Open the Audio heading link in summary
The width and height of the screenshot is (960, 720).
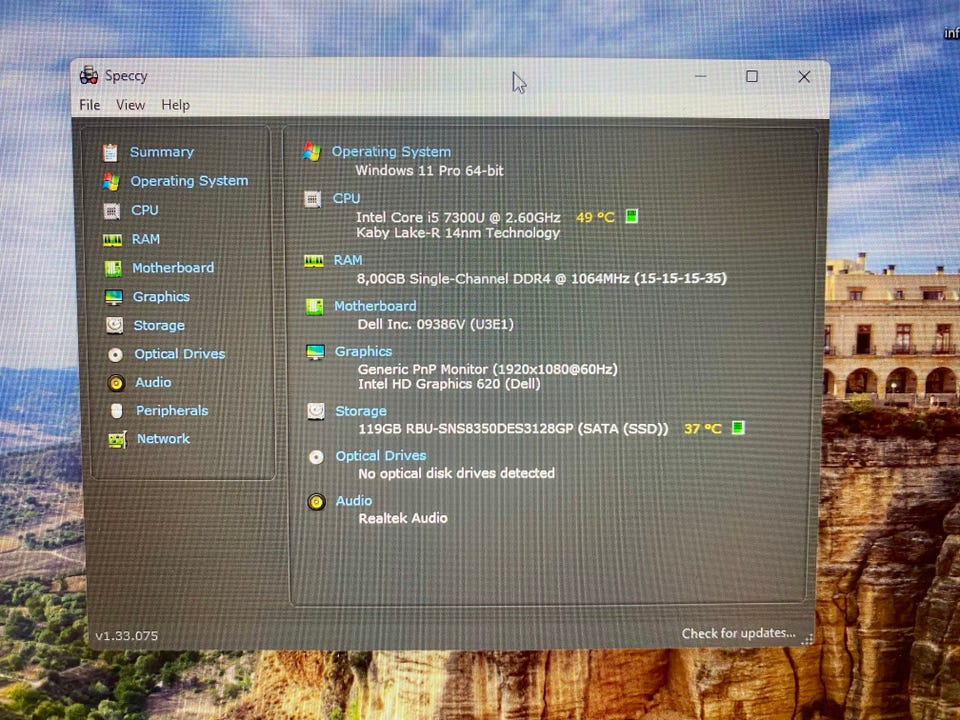[354, 501]
